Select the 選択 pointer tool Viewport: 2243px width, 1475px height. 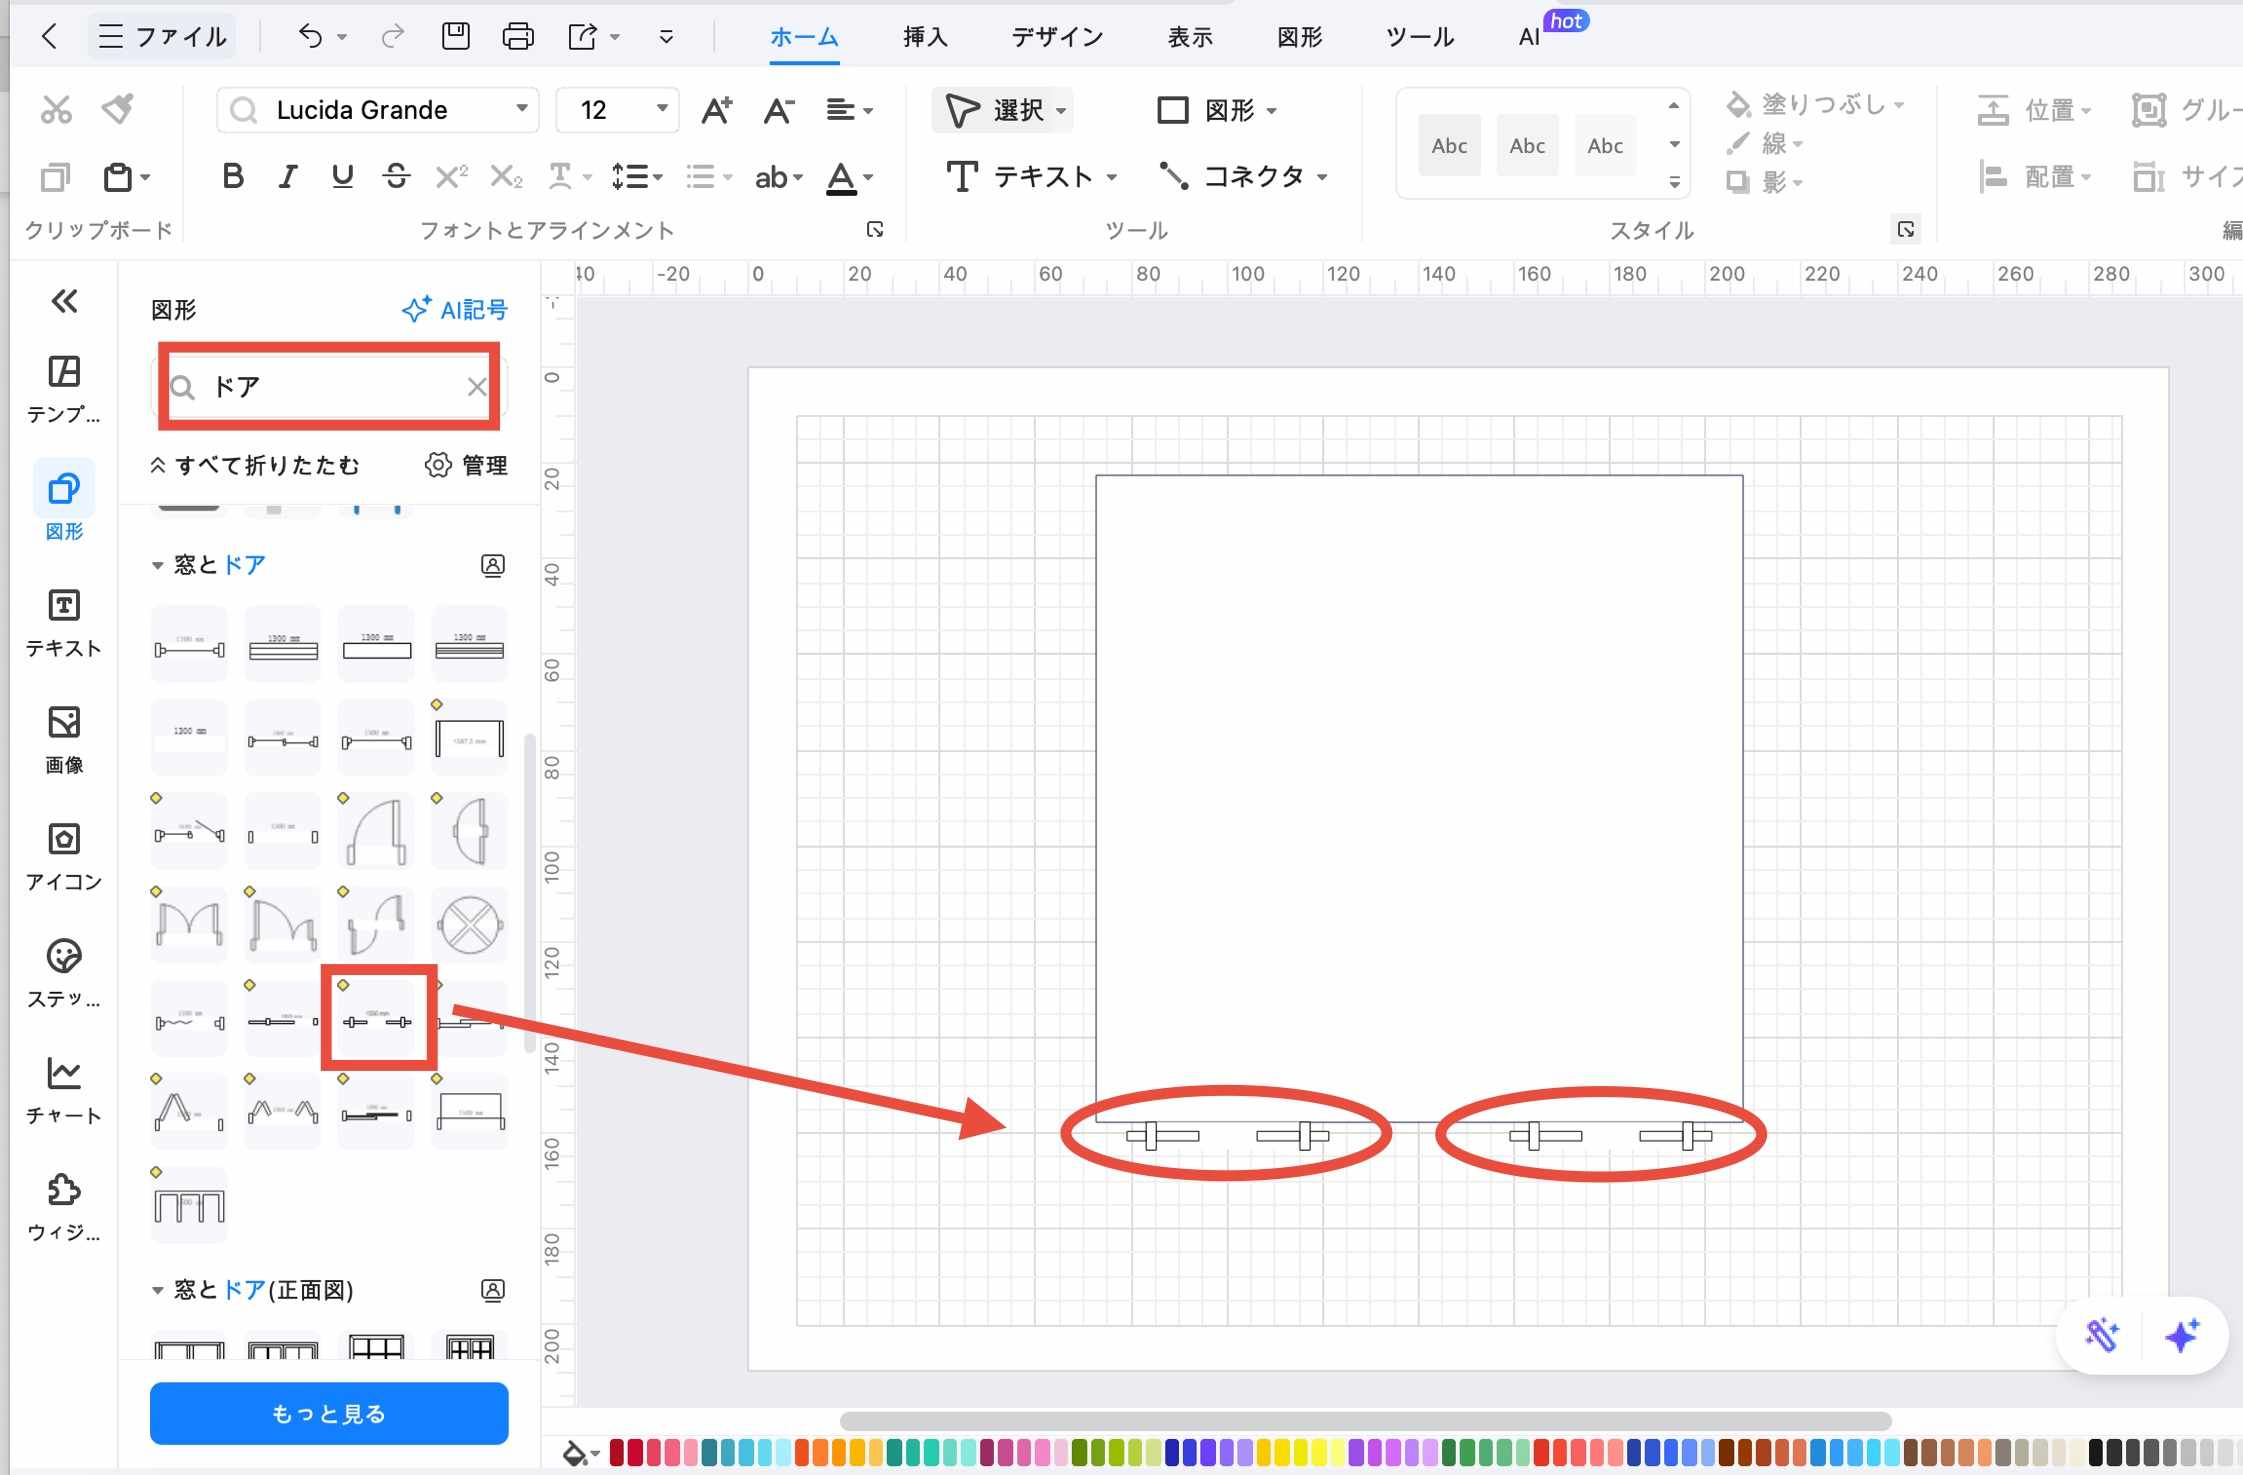1003,109
